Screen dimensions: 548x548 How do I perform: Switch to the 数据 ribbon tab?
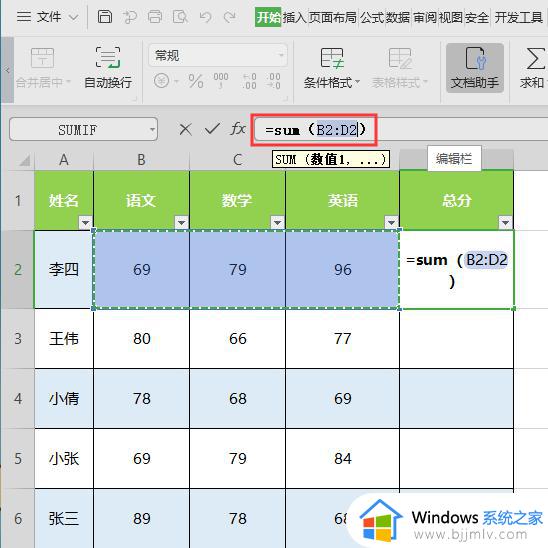pos(398,17)
